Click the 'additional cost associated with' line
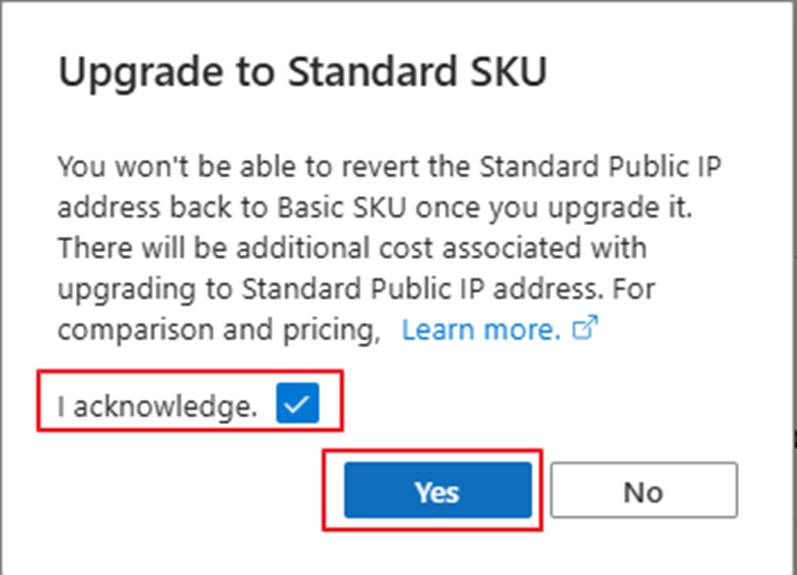The height and width of the screenshot is (575, 797). tap(475, 247)
